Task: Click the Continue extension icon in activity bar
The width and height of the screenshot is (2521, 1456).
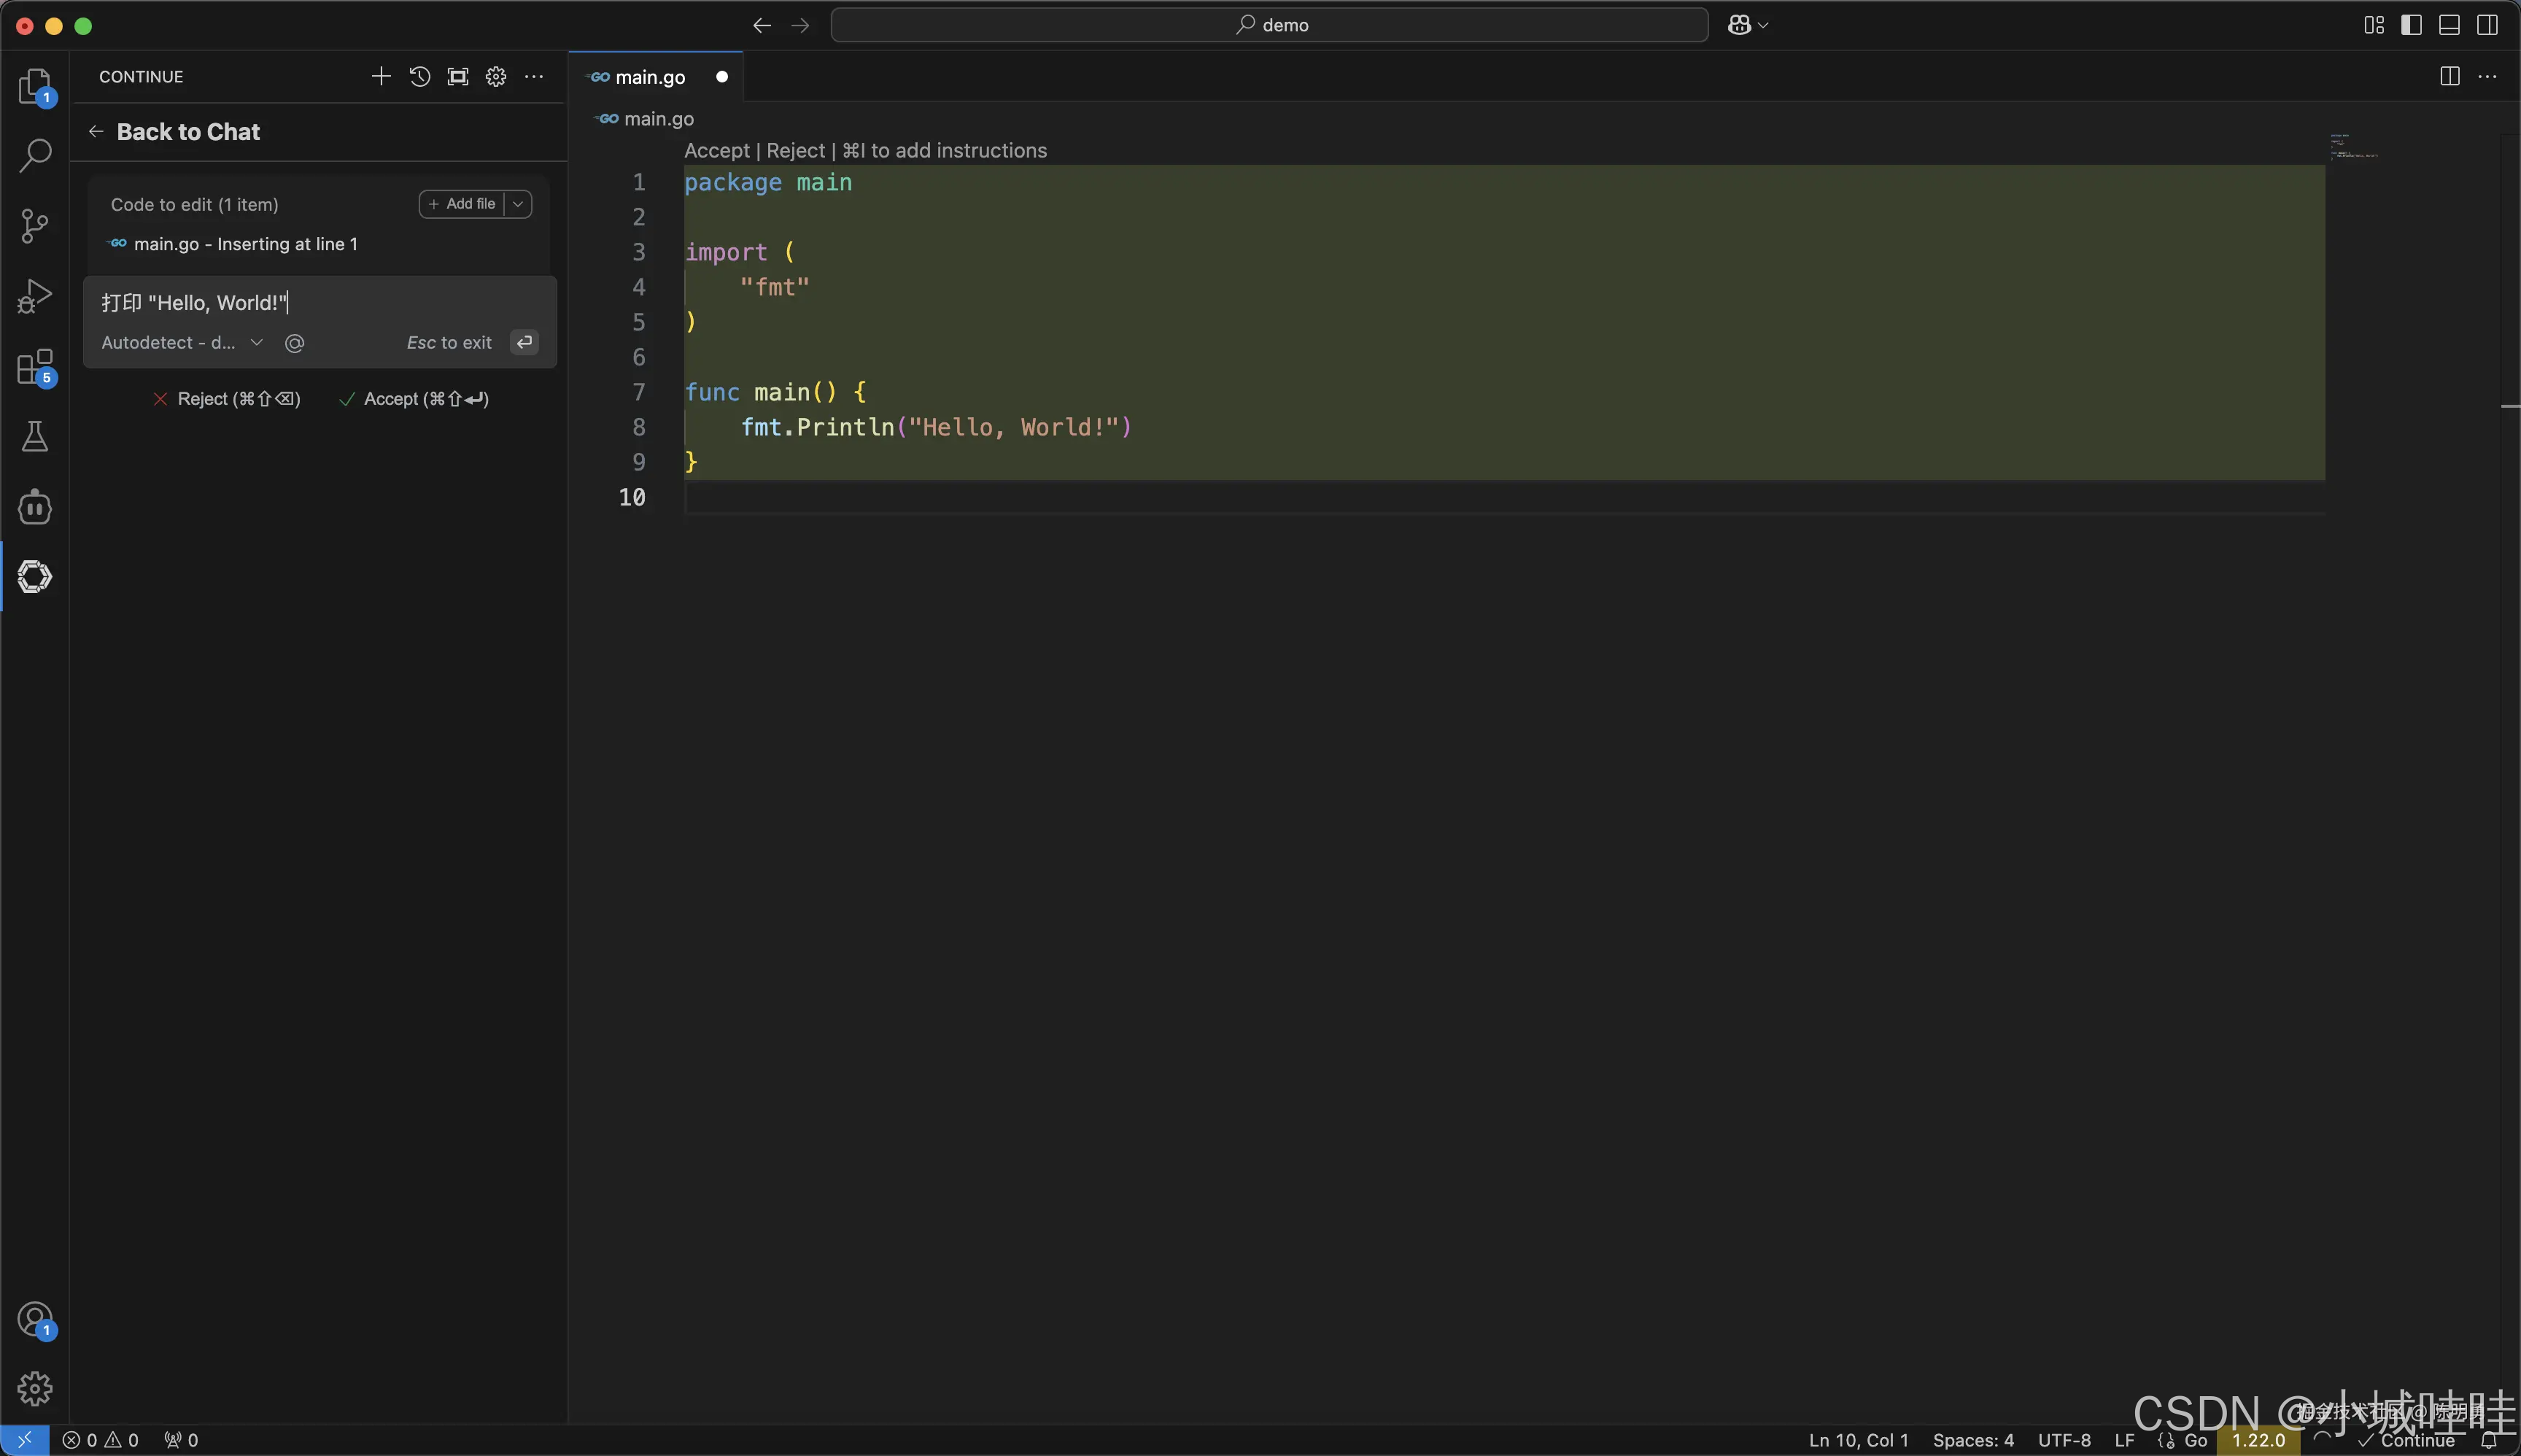Action: [x=35, y=577]
